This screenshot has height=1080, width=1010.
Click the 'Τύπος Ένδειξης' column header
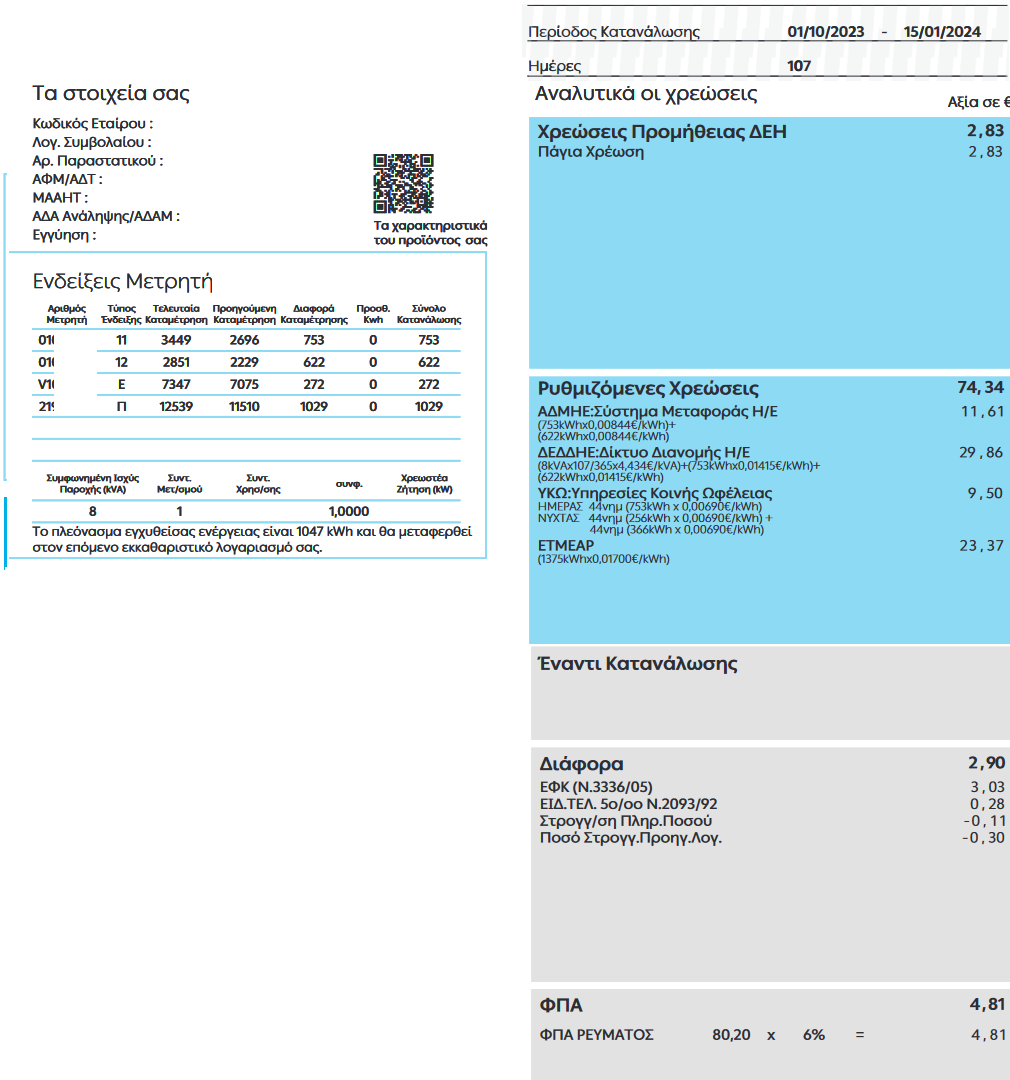point(121,314)
